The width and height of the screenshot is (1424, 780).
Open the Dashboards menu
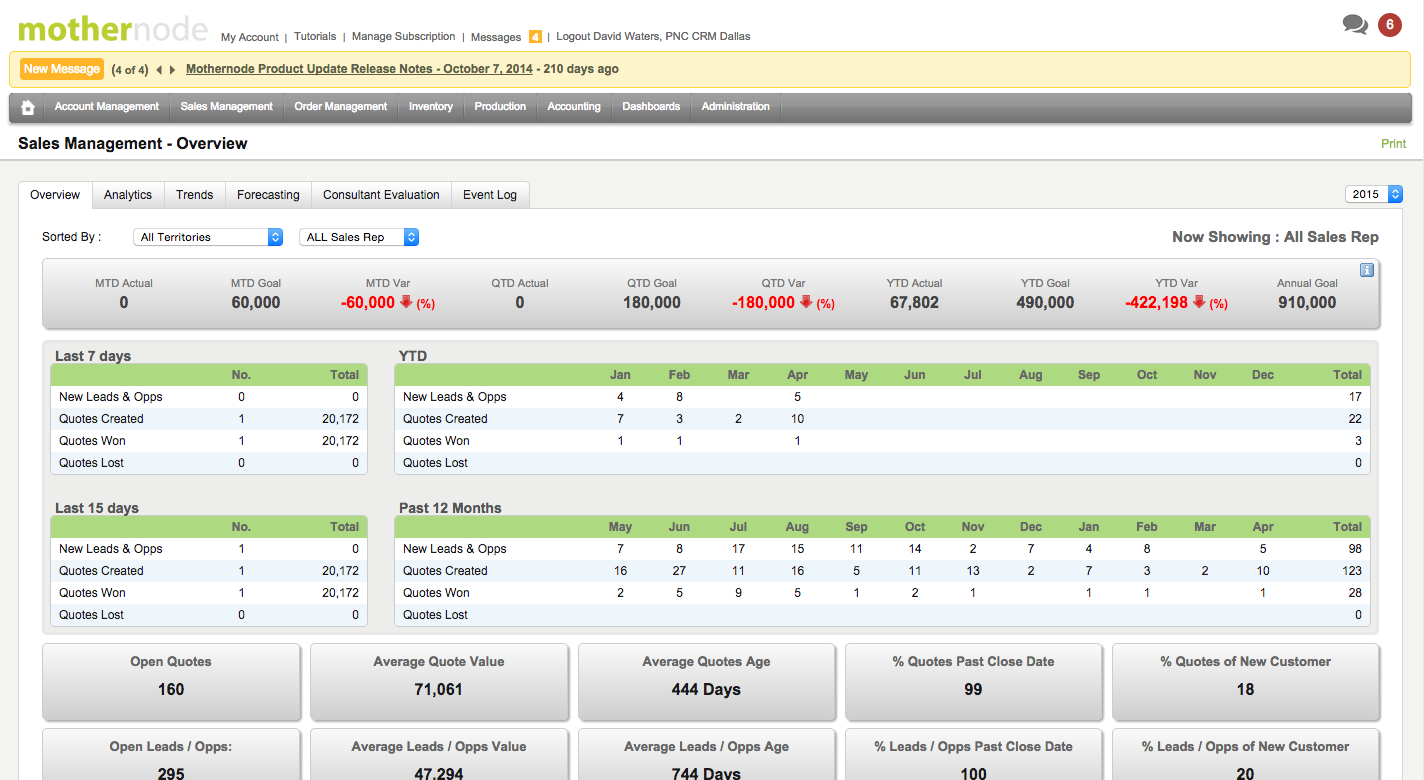[651, 106]
